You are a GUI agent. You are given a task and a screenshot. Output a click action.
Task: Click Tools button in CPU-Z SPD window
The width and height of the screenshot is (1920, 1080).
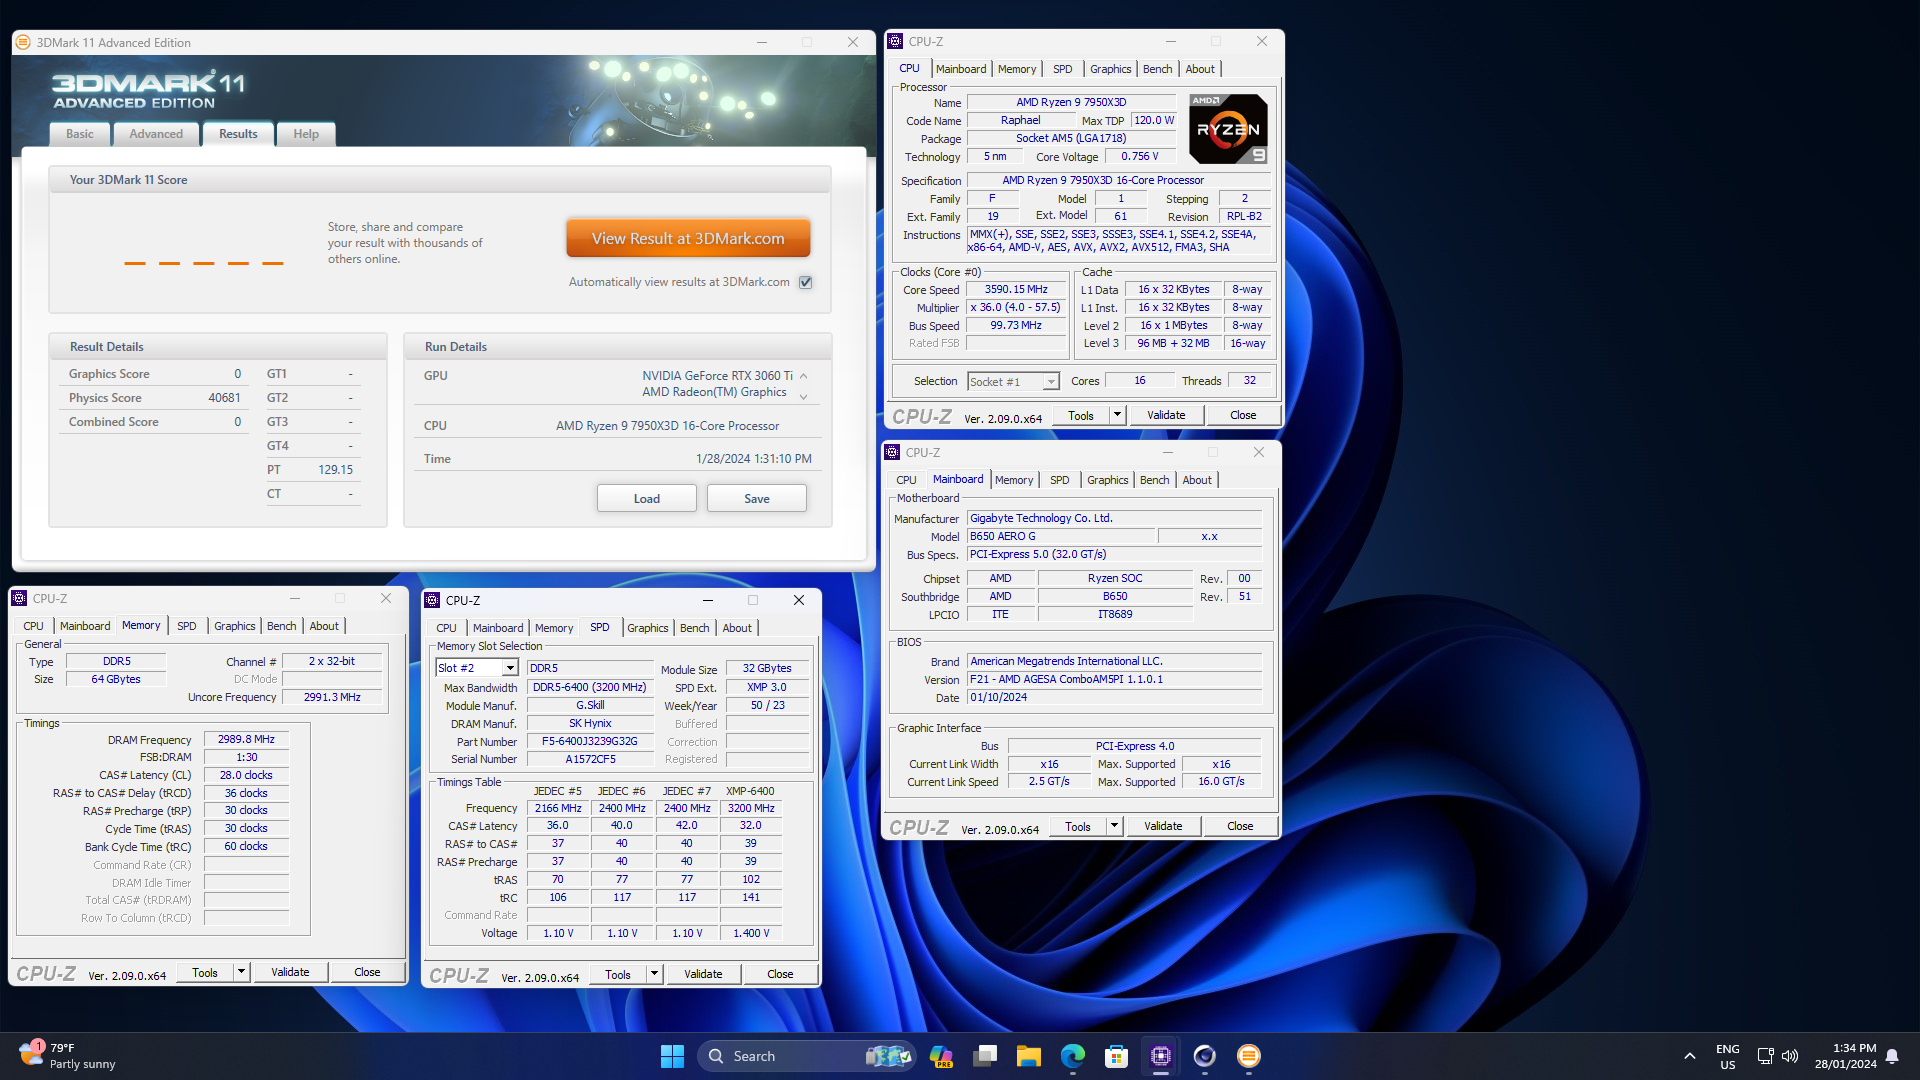[x=618, y=974]
